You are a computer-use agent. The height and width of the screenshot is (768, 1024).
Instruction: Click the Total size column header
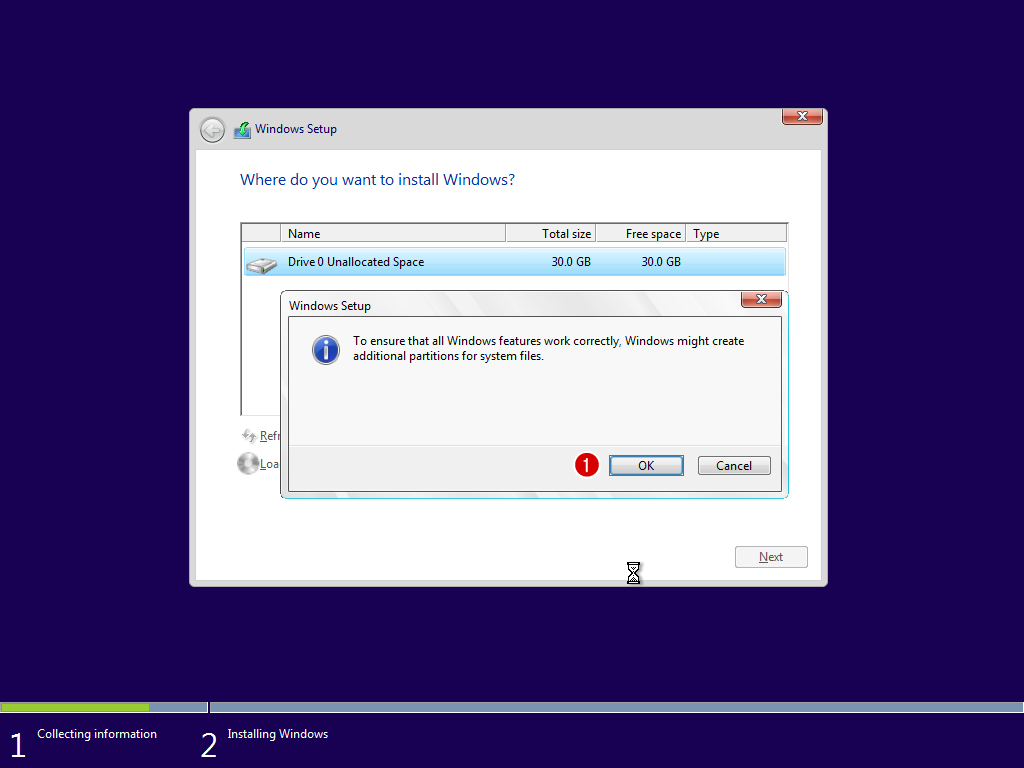(551, 234)
